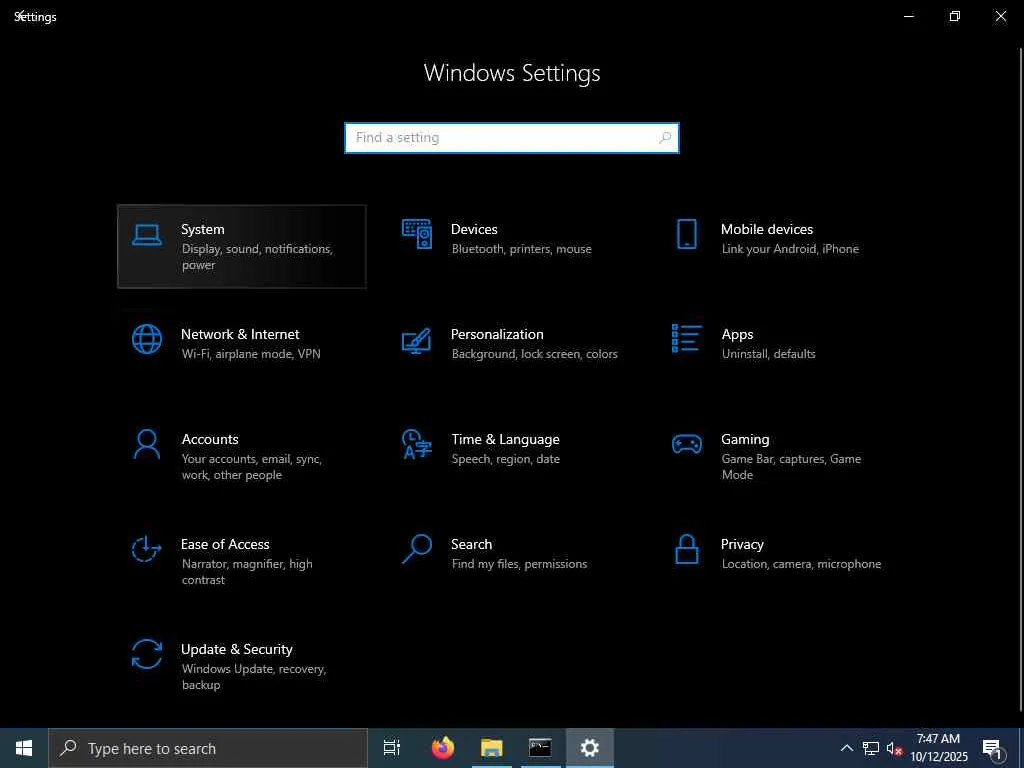
Task: Open the Ease of Access icon
Action: 146,549
